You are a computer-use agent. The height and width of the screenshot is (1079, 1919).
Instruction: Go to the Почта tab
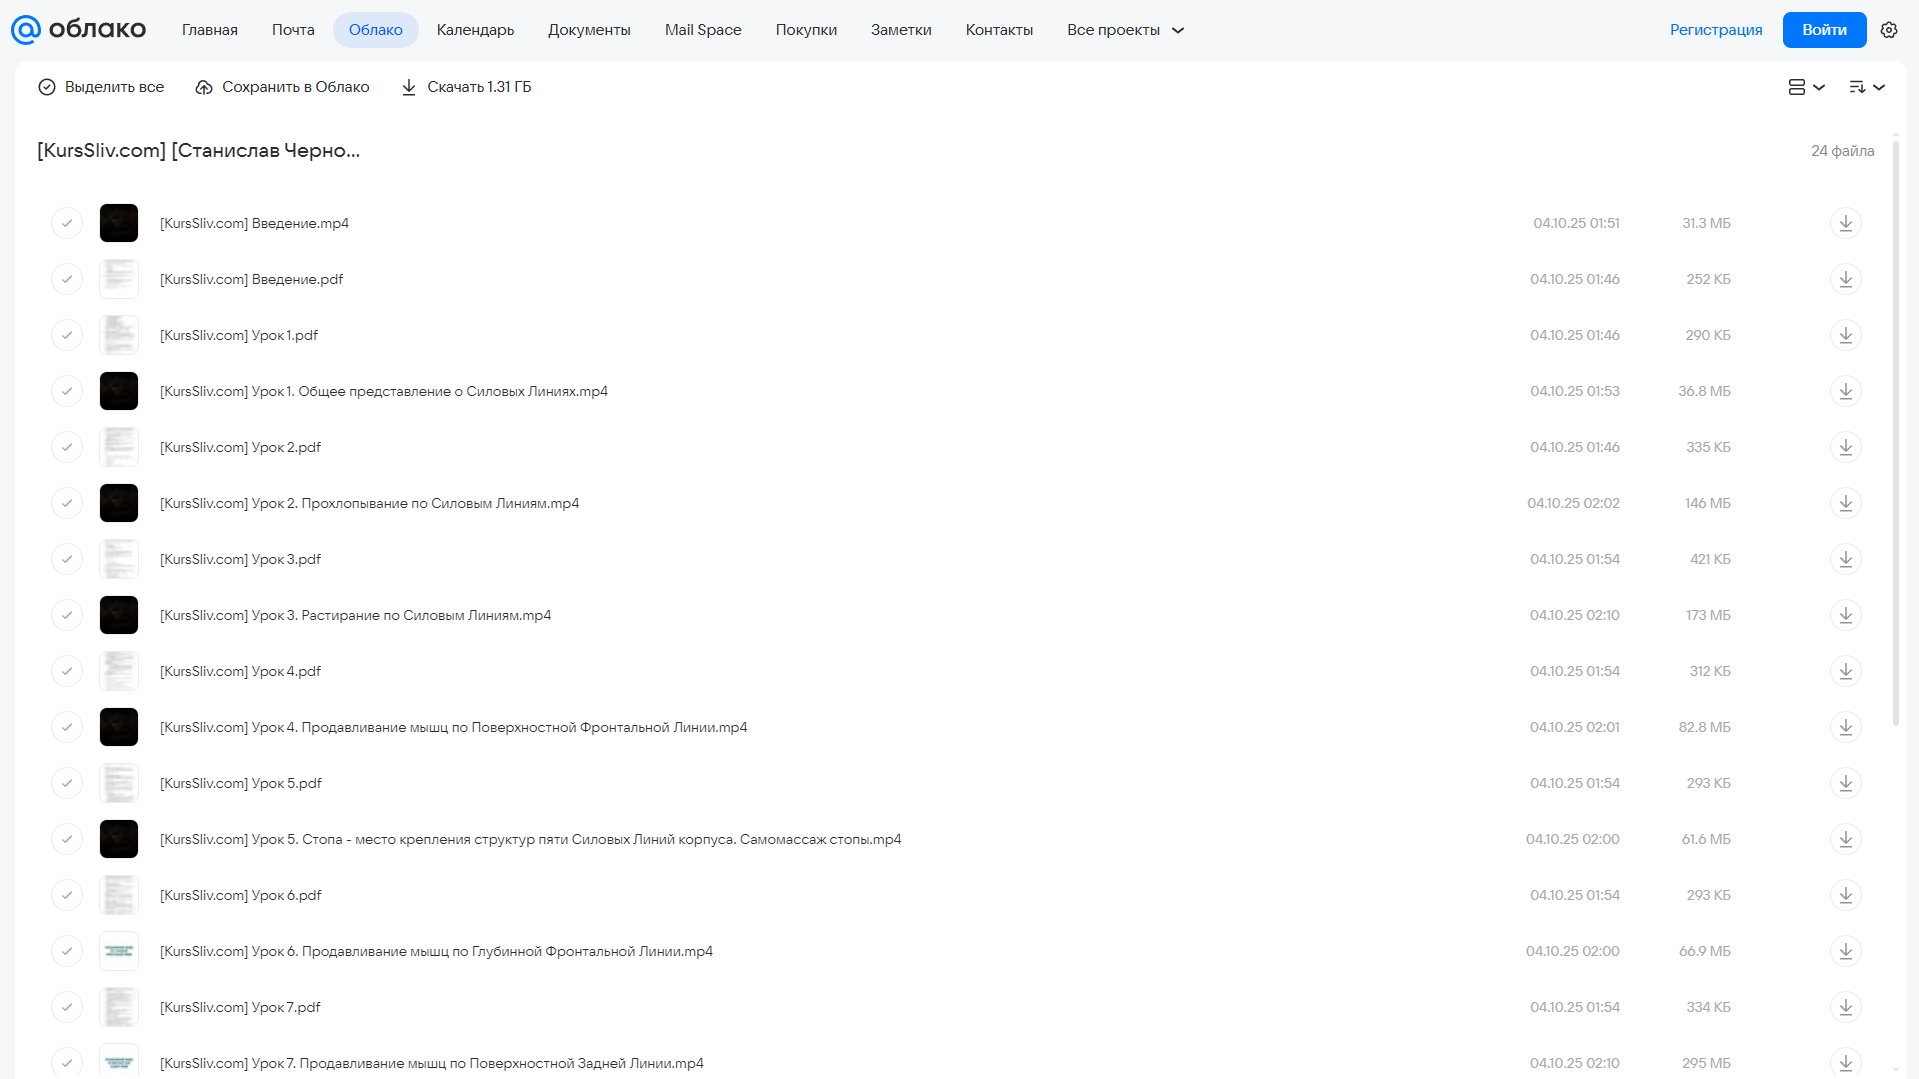coord(293,30)
